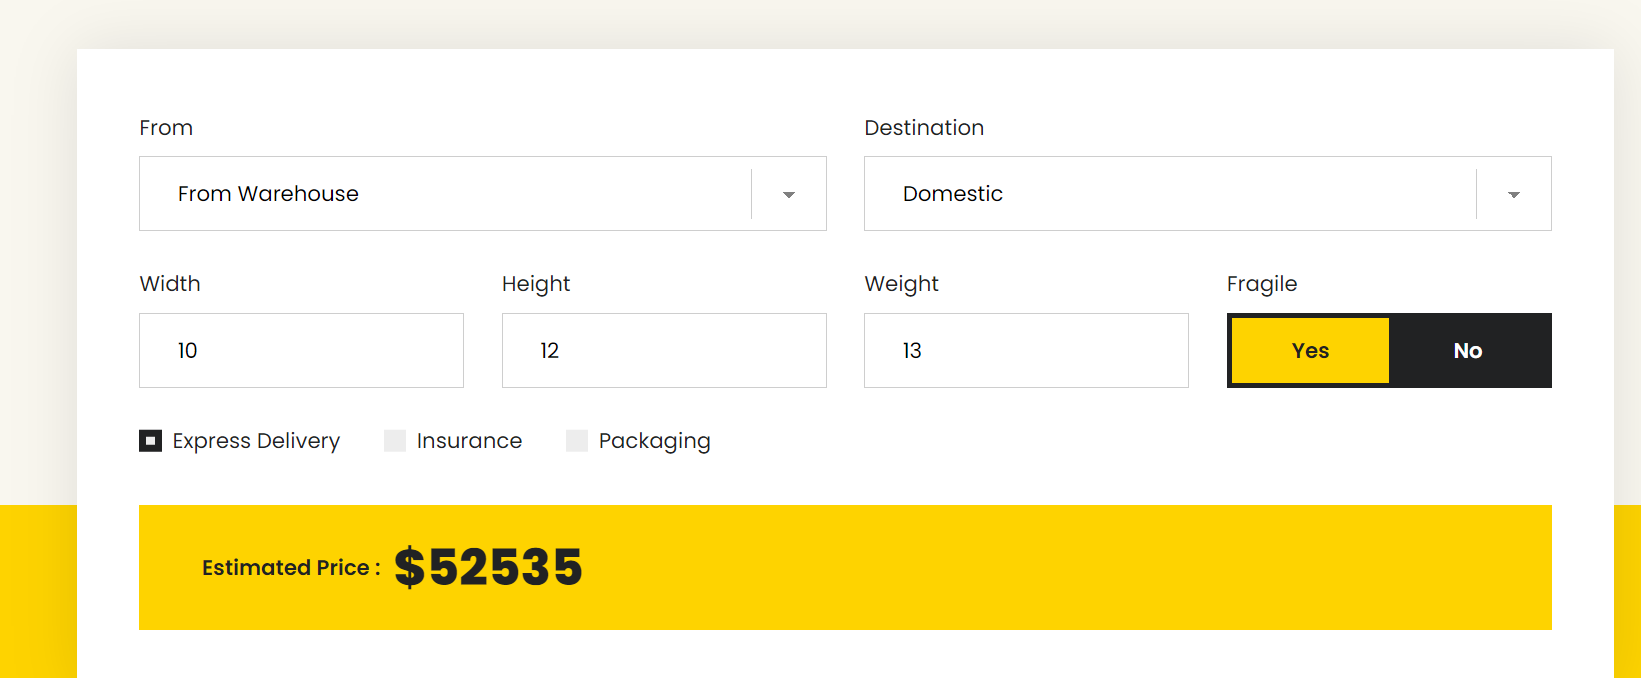This screenshot has width=1641, height=678.
Task: Click the 'Height' field label
Action: point(536,284)
